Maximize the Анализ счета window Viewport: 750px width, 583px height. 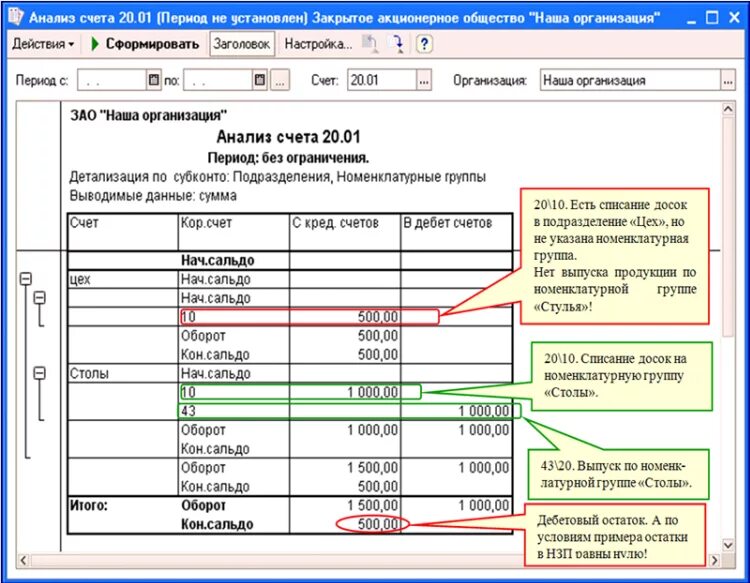(x=712, y=18)
